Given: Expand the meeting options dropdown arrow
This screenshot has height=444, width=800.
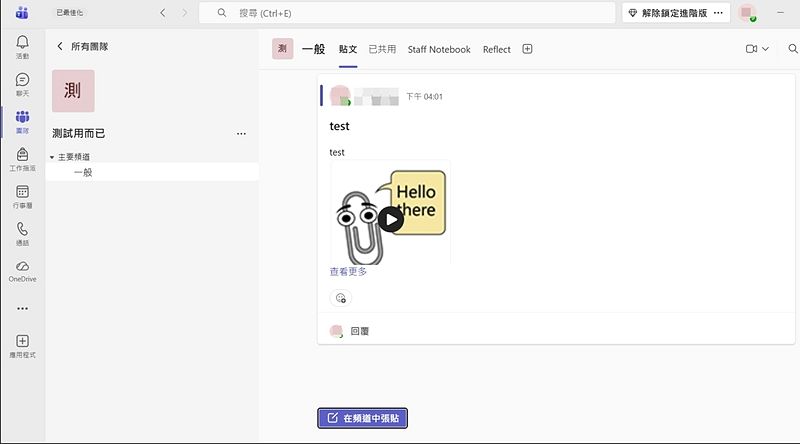Looking at the screenshot, I should (x=765, y=49).
